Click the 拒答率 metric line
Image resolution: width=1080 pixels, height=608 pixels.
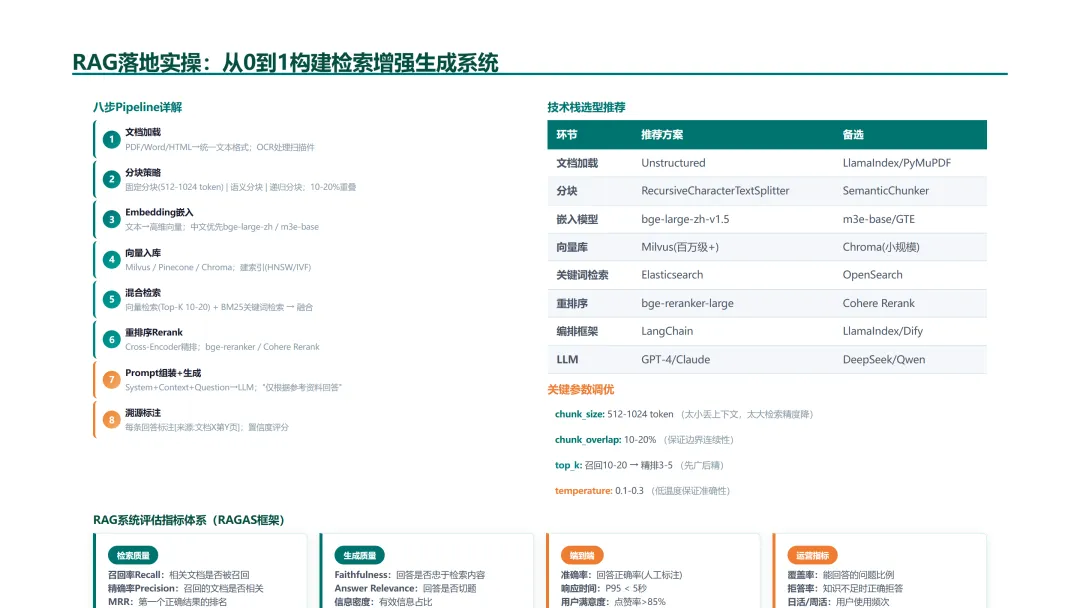pyautogui.click(x=845, y=589)
